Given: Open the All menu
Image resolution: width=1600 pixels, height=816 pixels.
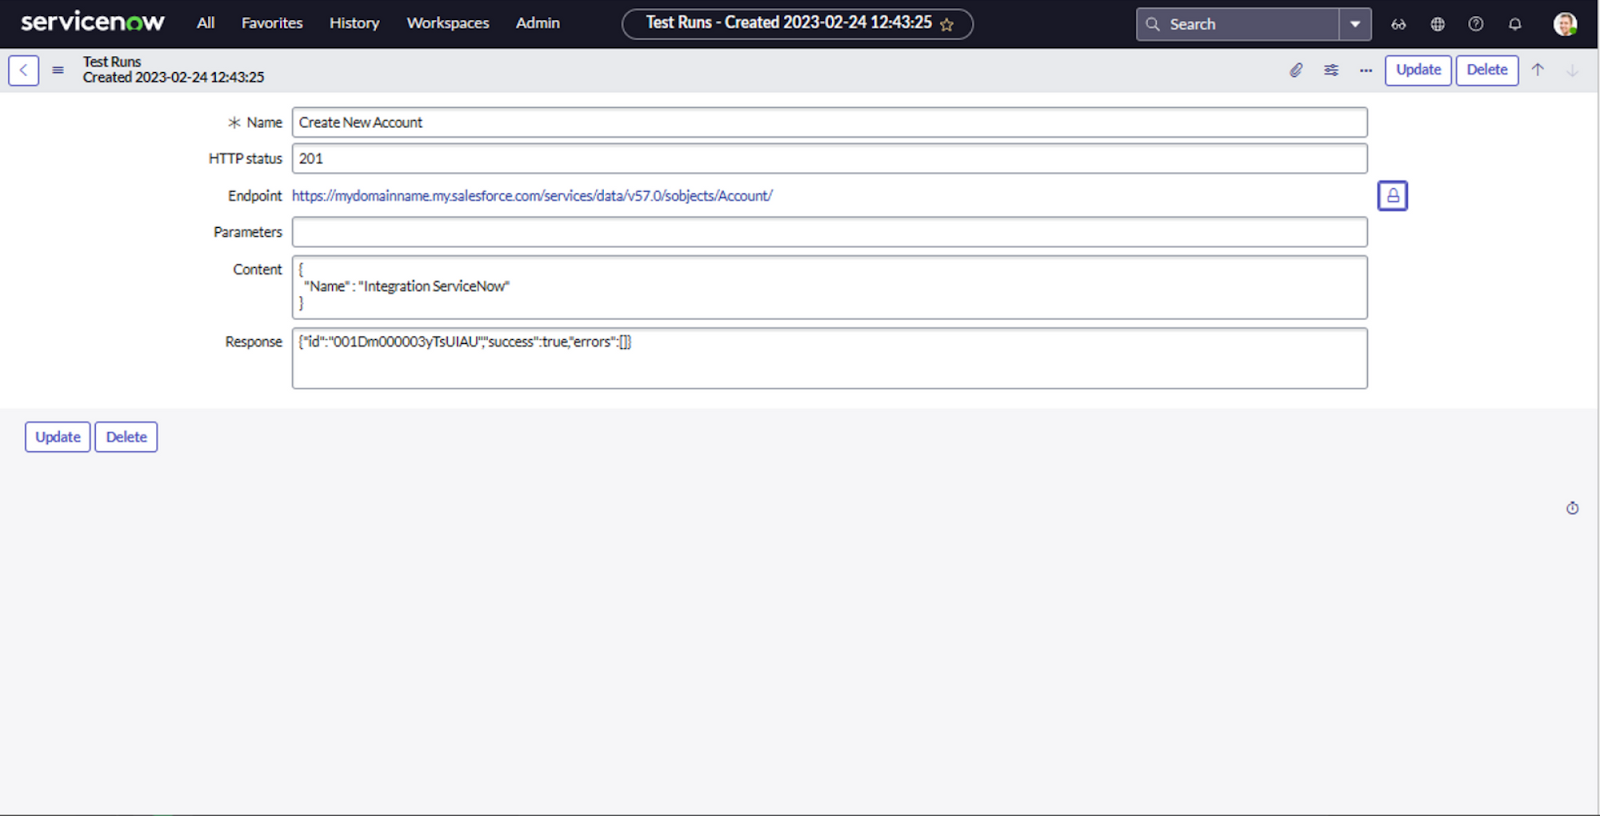Looking at the screenshot, I should coord(206,23).
